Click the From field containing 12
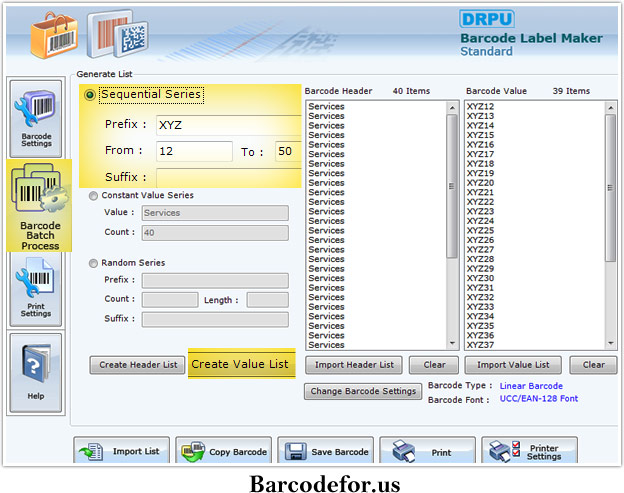The width and height of the screenshot is (624, 493). tap(194, 151)
